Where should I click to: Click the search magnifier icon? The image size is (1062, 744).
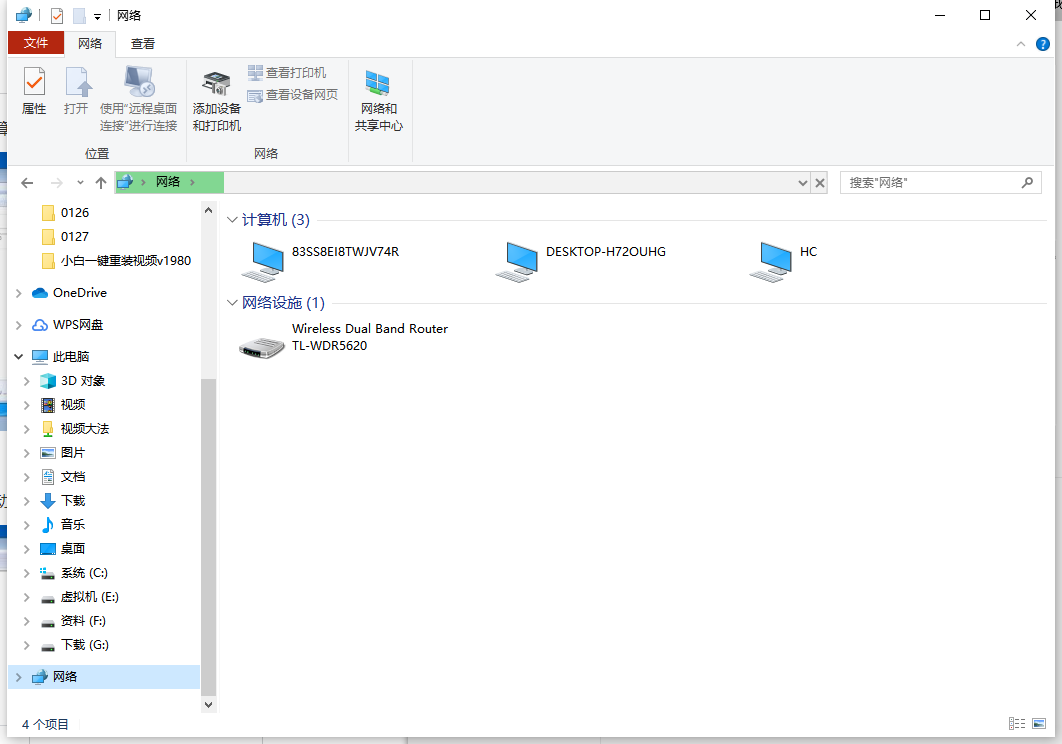click(x=1027, y=182)
